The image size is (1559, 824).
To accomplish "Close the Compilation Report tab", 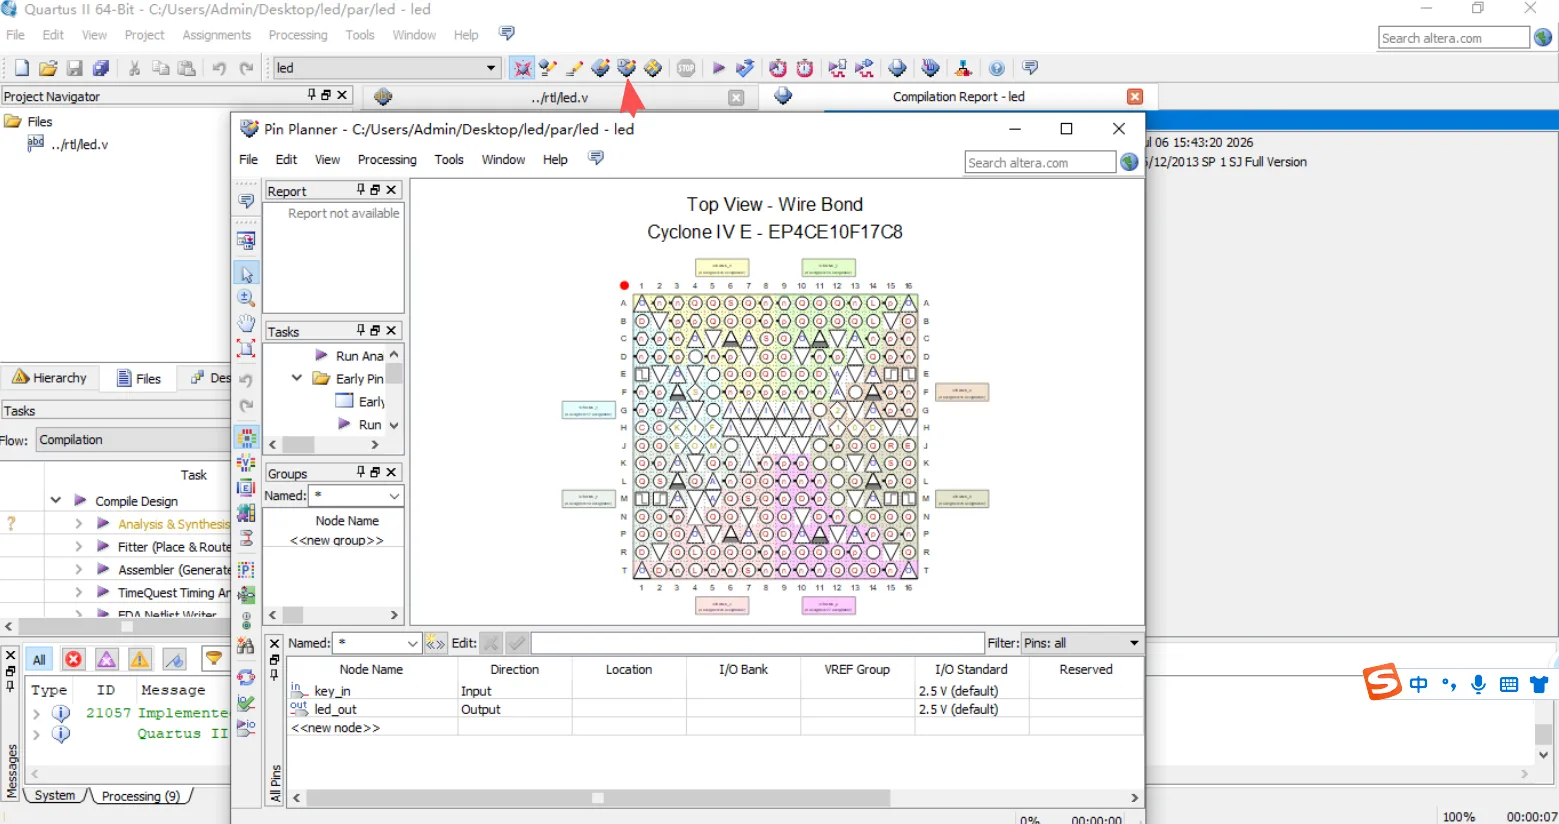I will [1134, 97].
